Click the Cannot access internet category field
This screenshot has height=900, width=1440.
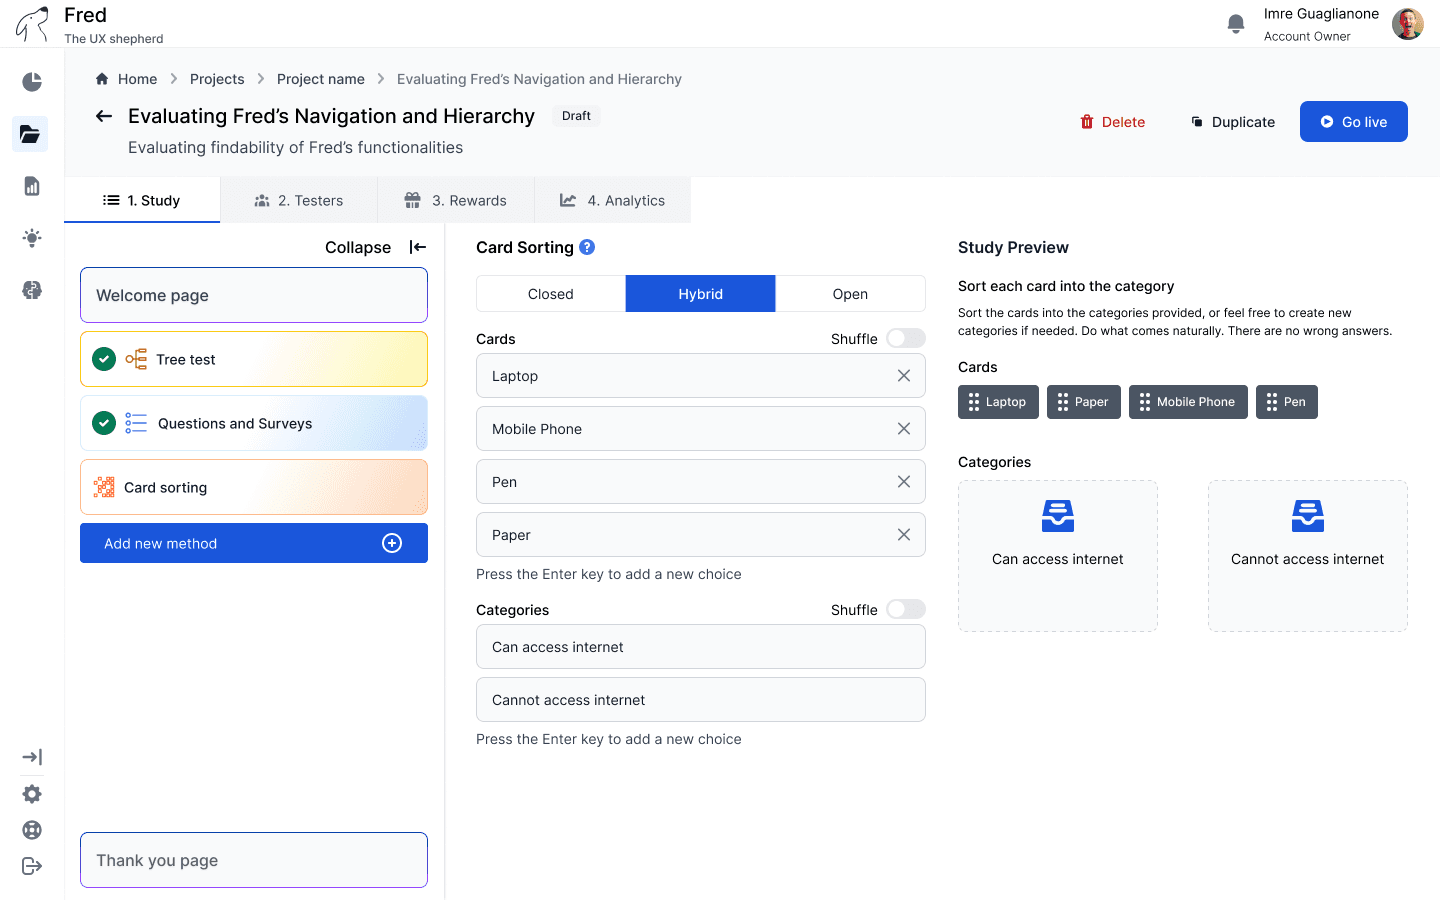[701, 700]
